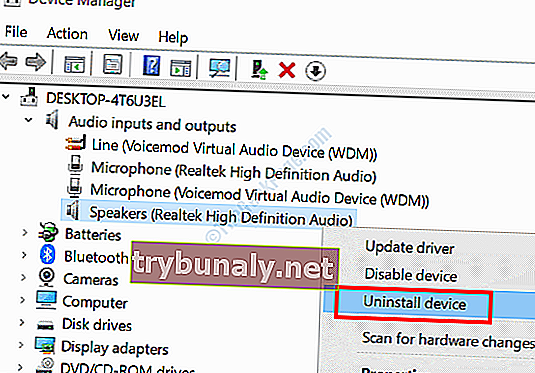535x373 pixels.
Task: Click the Forward arrow toolbar icon
Action: coord(35,62)
